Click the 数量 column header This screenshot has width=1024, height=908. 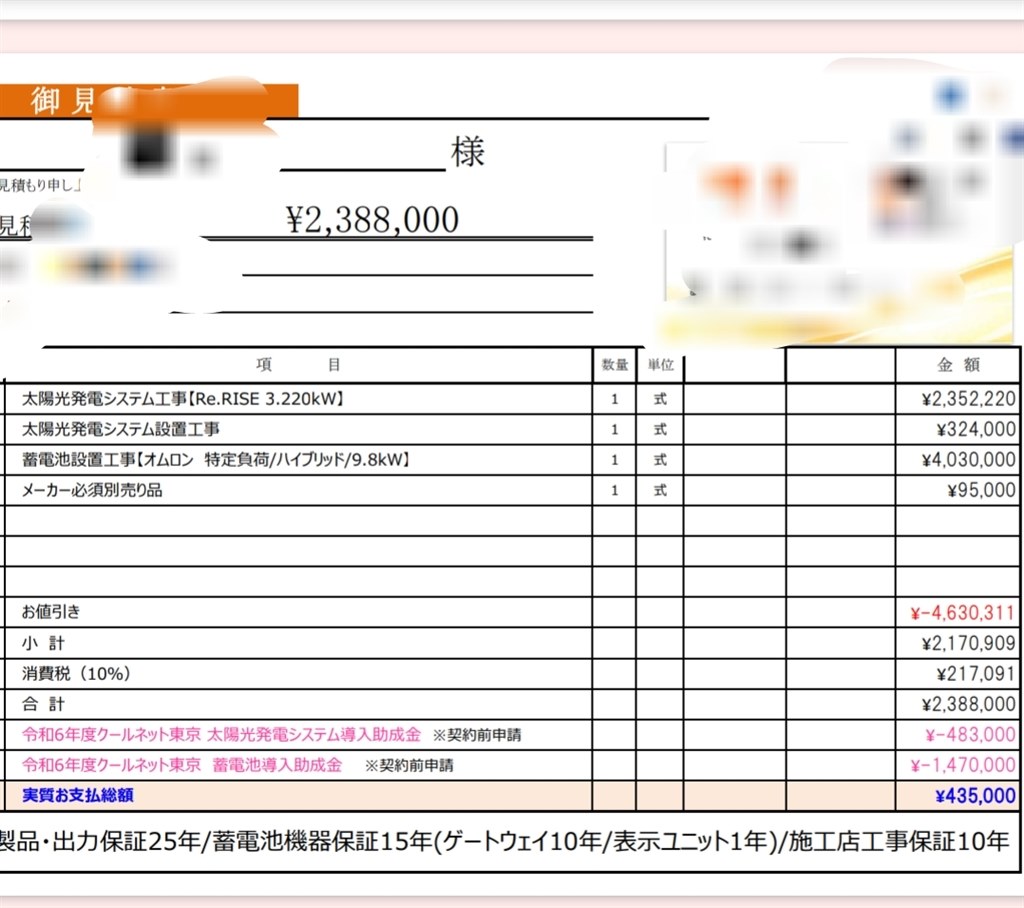pos(613,364)
